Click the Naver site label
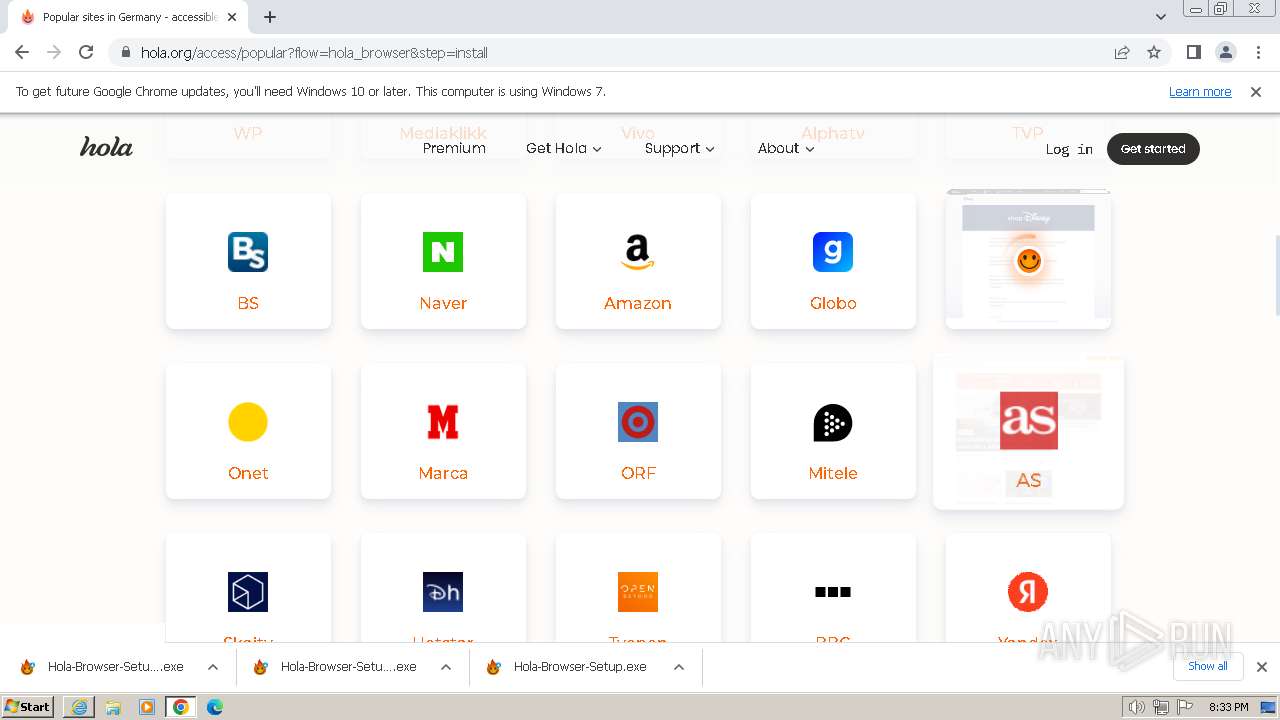Screen dimensions: 1280x720 pyautogui.click(x=443, y=303)
